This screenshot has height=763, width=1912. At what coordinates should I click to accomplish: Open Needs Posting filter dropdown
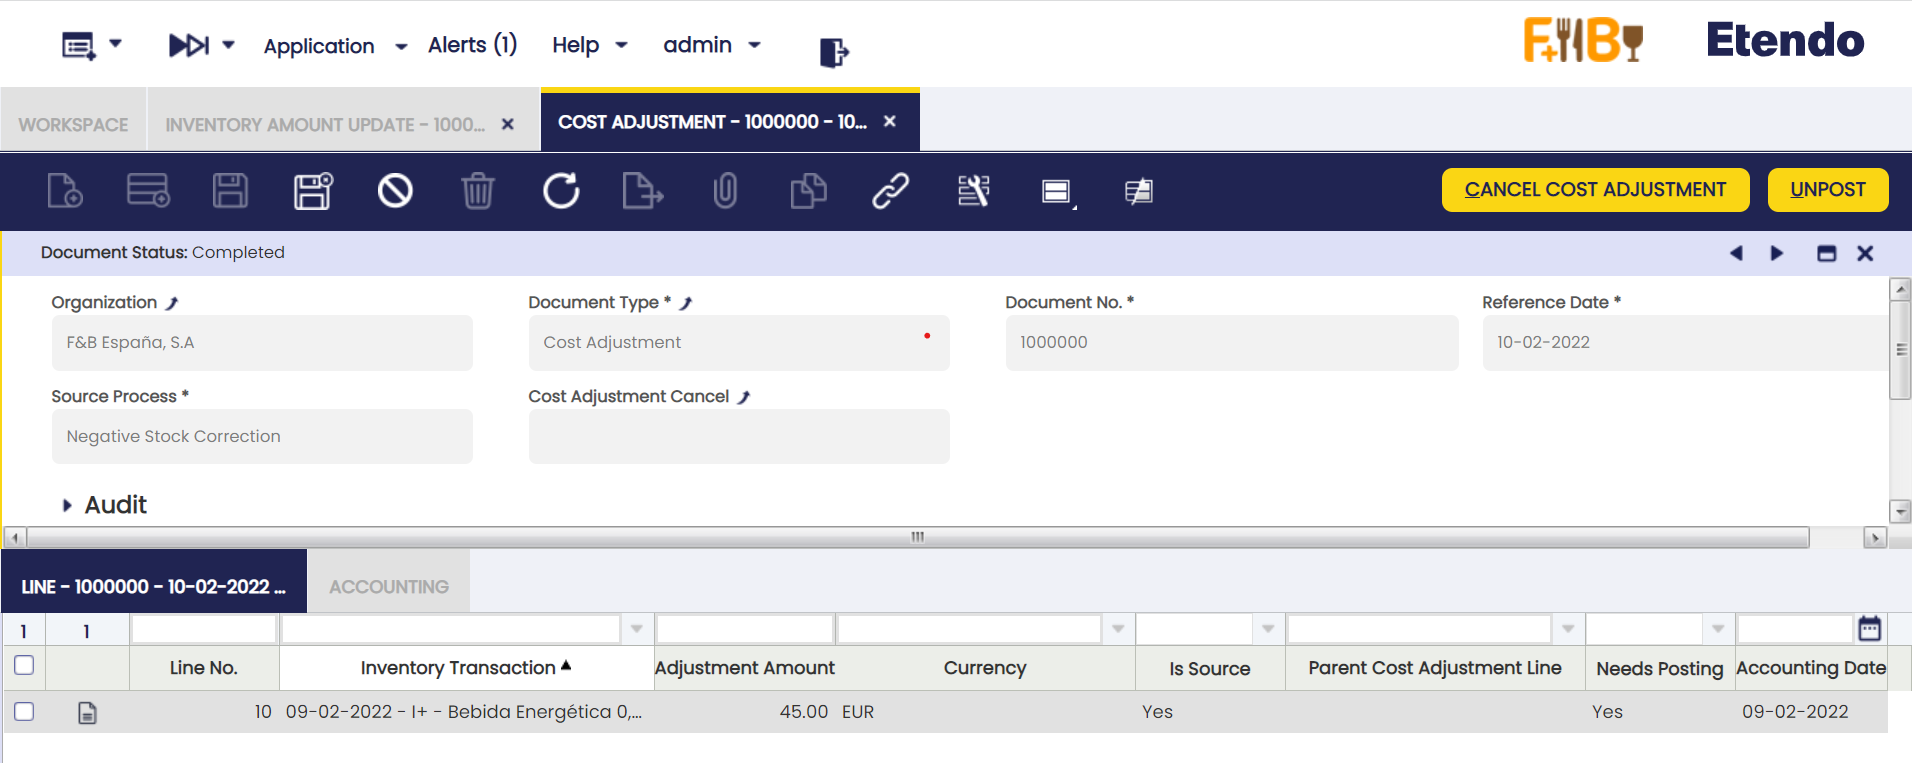coord(1718,629)
